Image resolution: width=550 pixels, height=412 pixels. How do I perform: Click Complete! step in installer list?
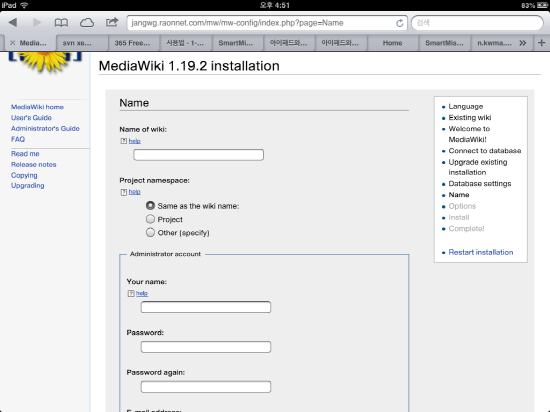(466, 229)
